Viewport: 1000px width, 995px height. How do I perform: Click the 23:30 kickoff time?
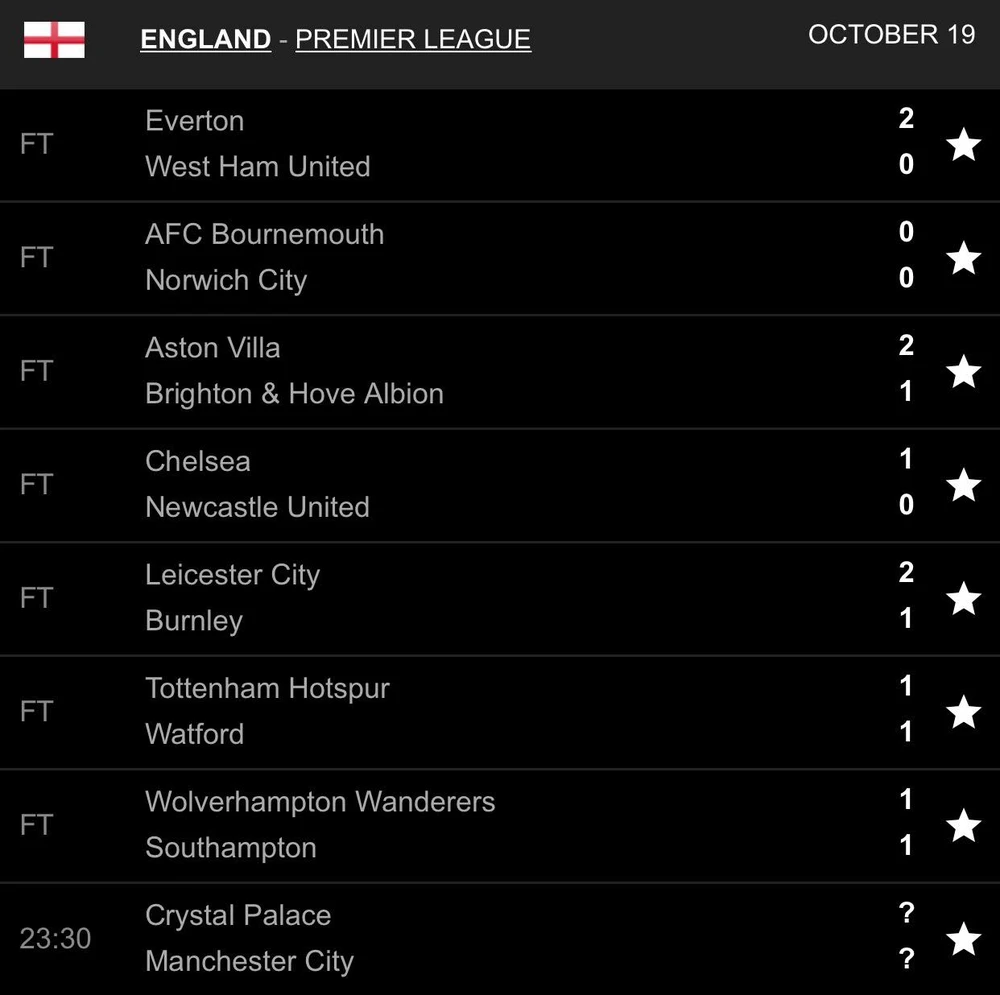tap(55, 939)
